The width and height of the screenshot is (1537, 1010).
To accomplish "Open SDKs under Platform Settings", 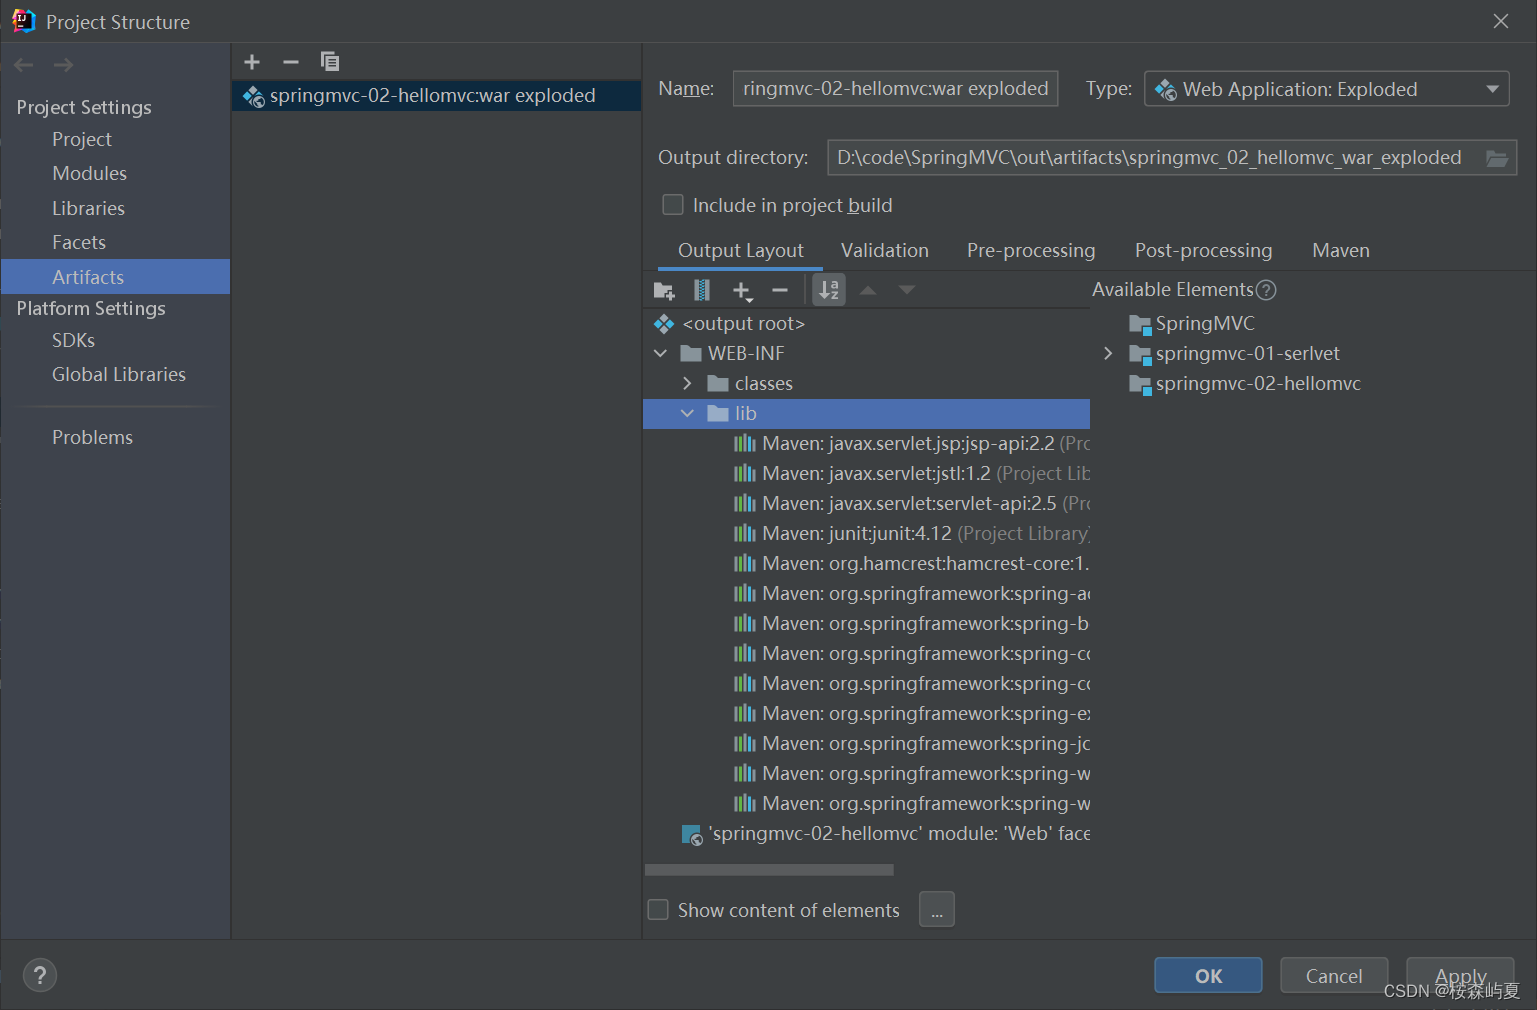I will 74,340.
